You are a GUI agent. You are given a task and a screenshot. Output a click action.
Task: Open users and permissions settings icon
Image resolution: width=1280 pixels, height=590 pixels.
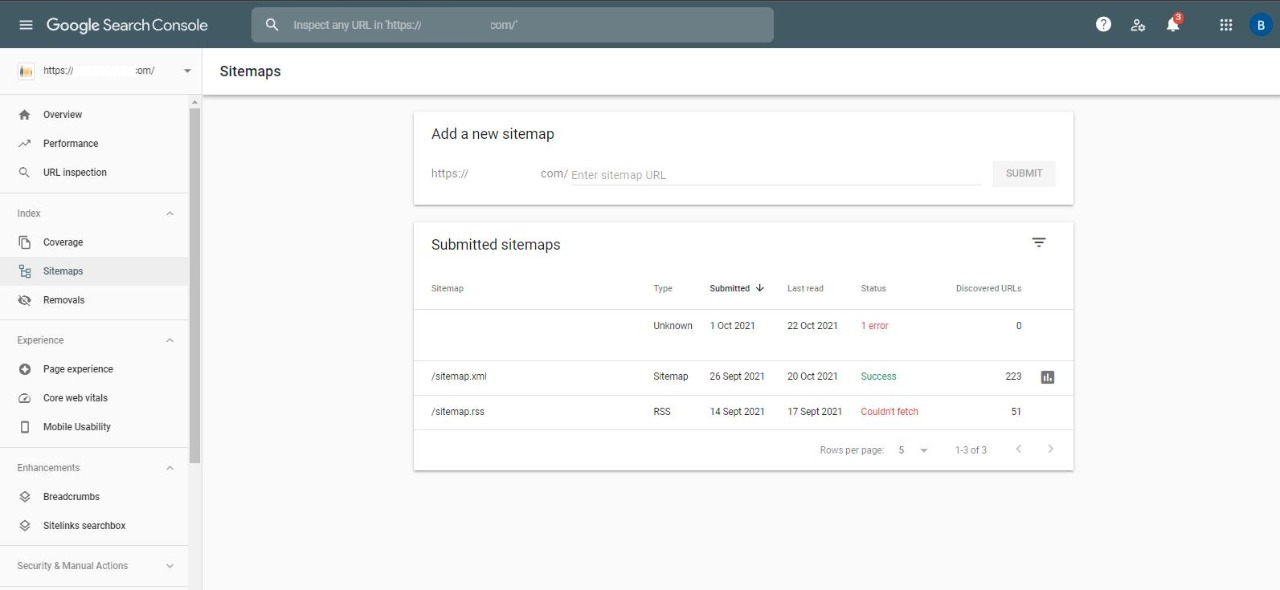click(x=1138, y=25)
